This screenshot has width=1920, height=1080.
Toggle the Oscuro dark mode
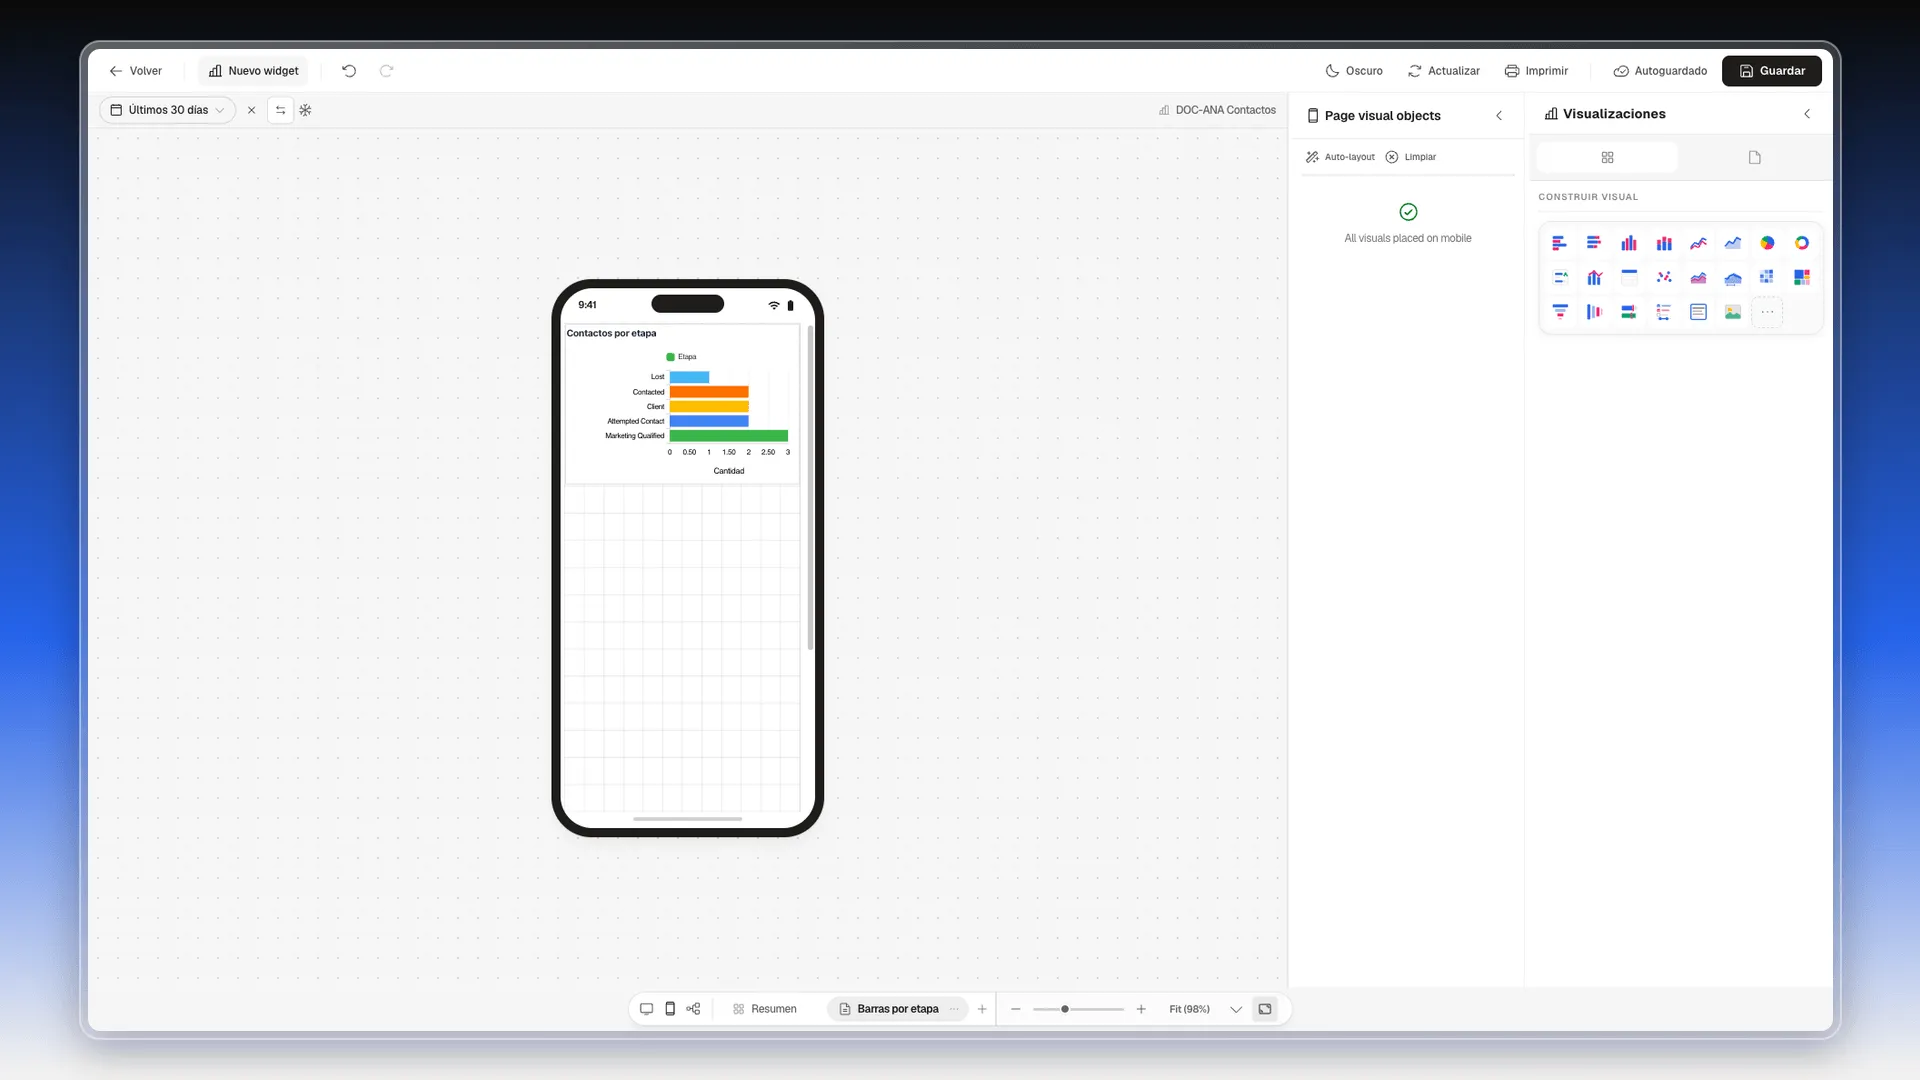point(1354,71)
